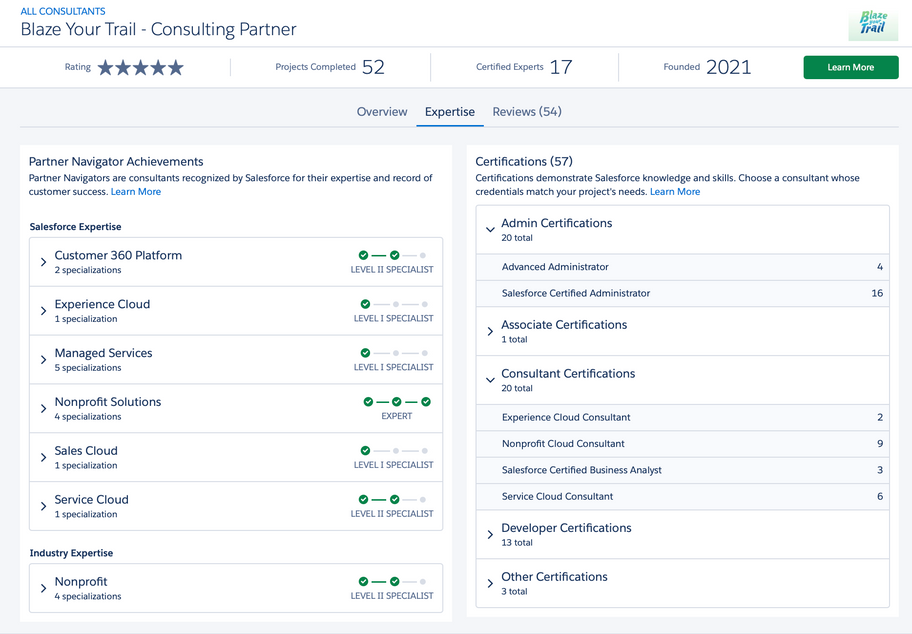Expand the Developer Certifications section

click(x=490, y=534)
